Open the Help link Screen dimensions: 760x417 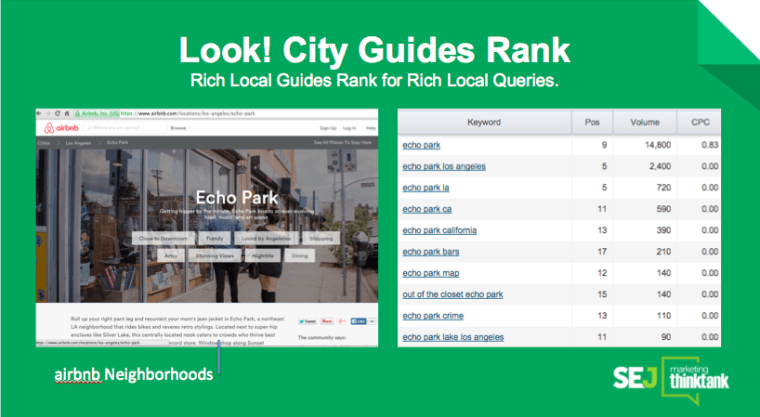pos(371,128)
